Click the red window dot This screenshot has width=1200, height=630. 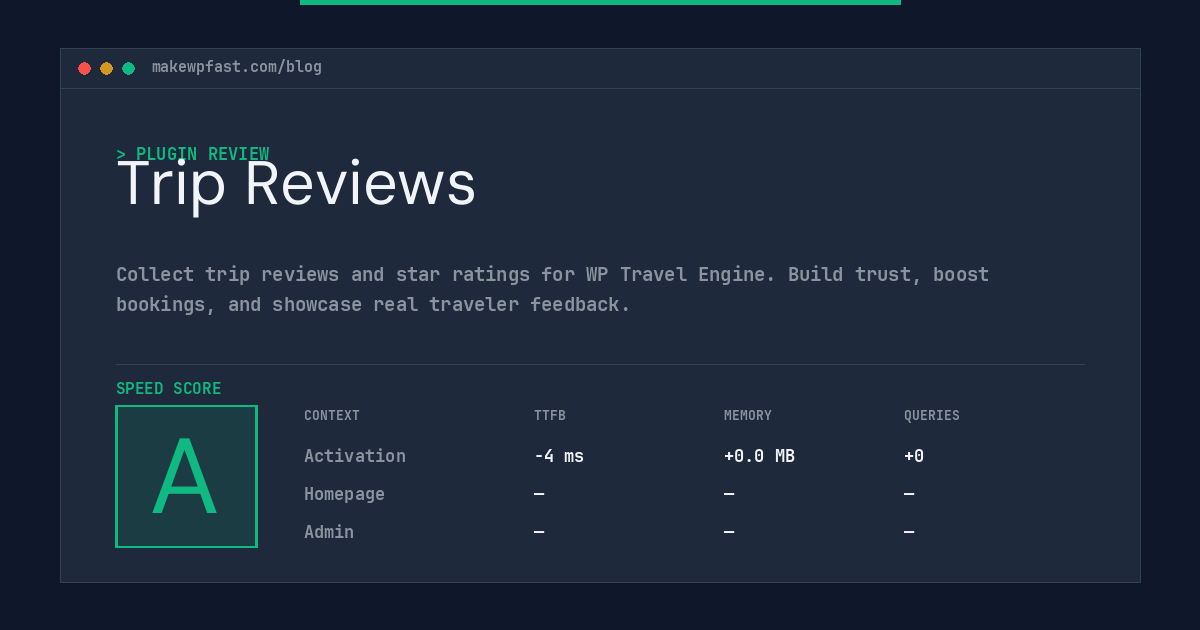(x=84, y=68)
